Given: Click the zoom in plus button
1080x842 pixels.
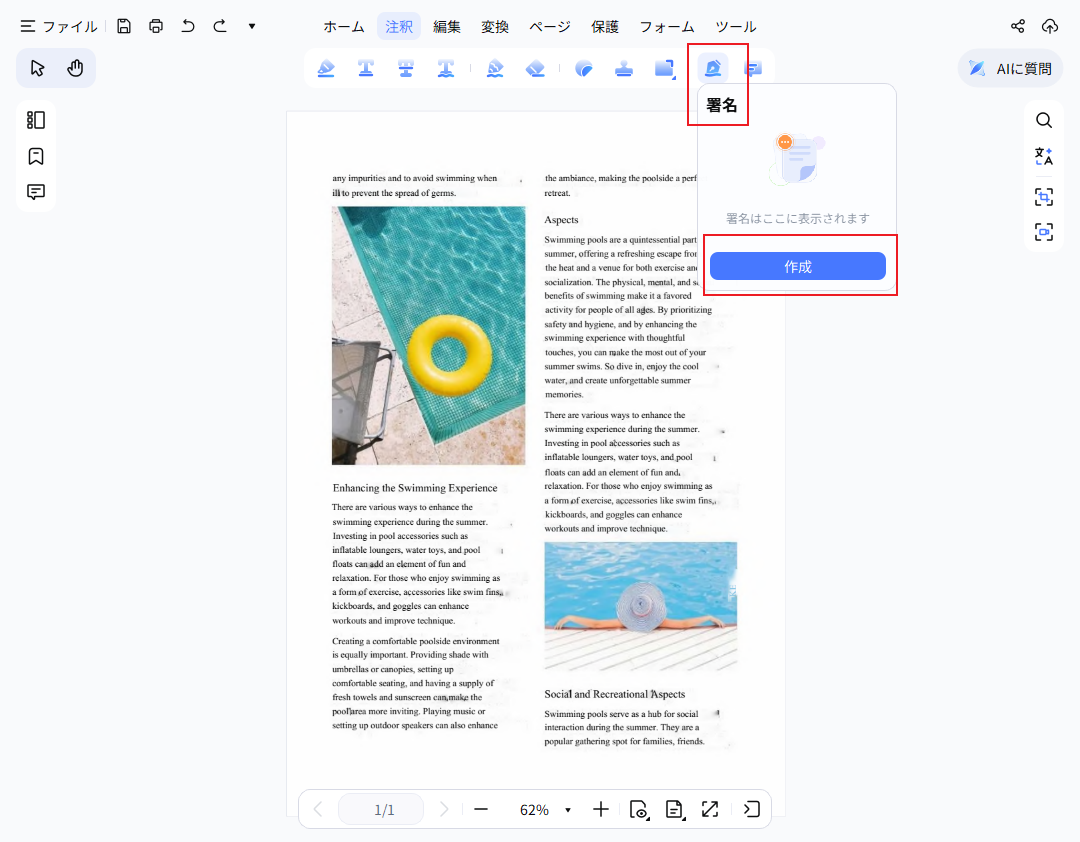Looking at the screenshot, I should click(600, 810).
